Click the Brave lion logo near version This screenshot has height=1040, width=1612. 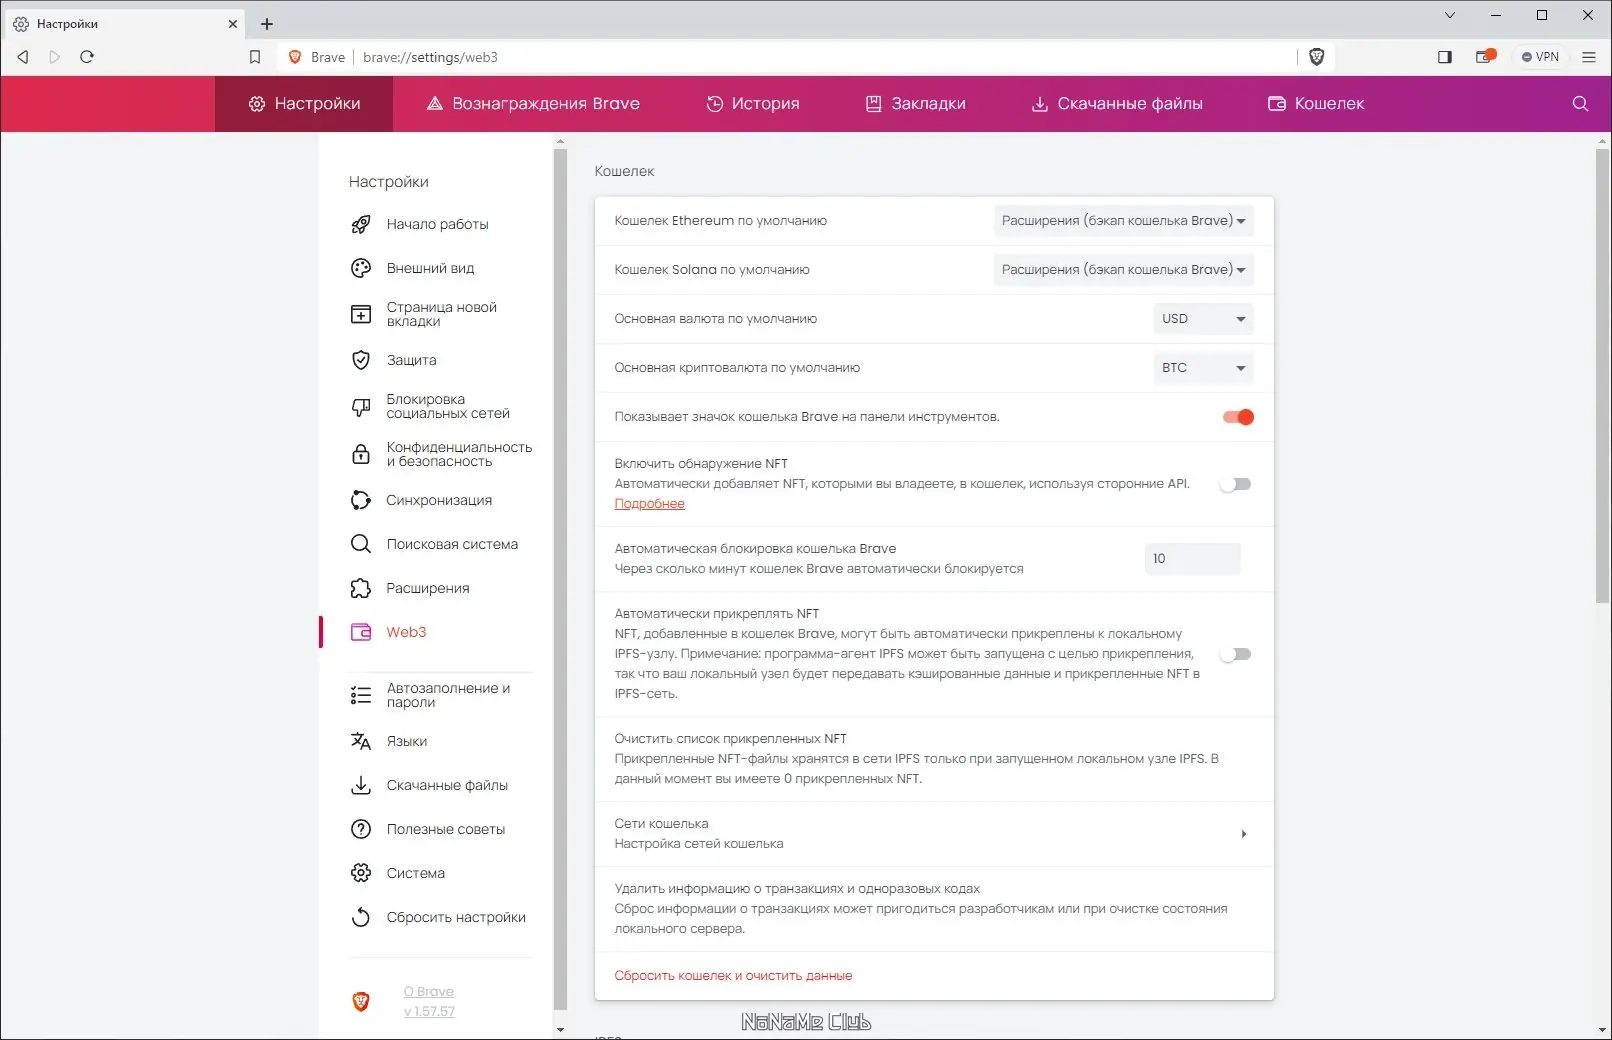pyautogui.click(x=361, y=1001)
